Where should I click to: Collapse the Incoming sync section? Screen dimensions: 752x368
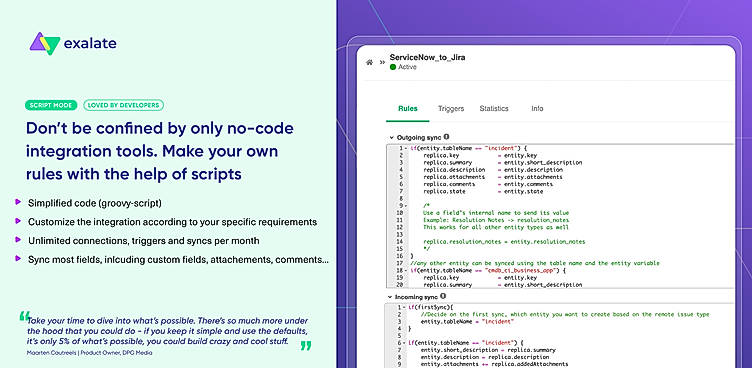click(x=390, y=297)
